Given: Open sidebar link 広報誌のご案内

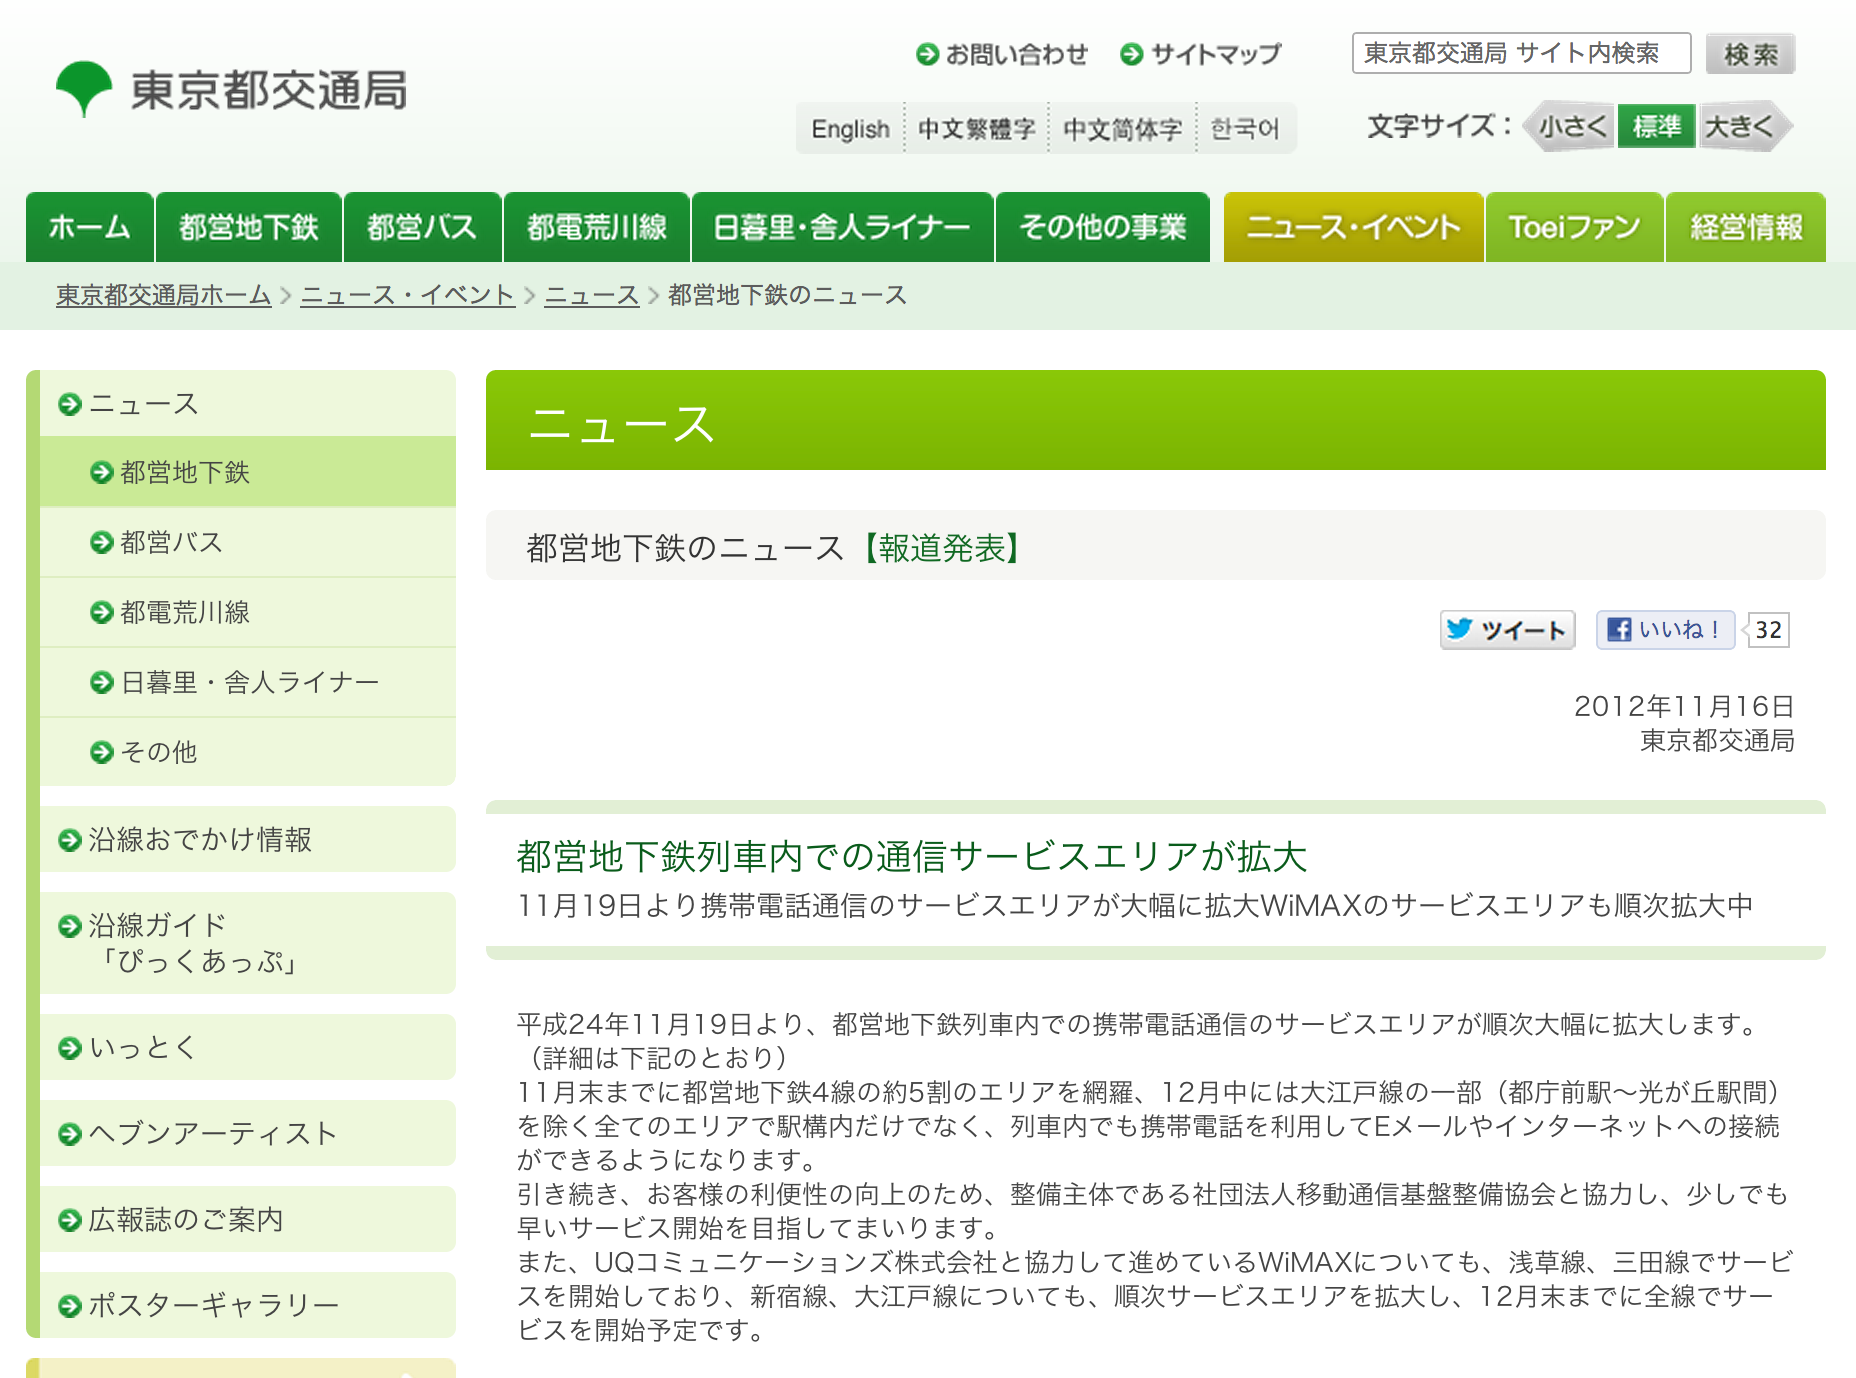Looking at the screenshot, I should pos(248,1219).
